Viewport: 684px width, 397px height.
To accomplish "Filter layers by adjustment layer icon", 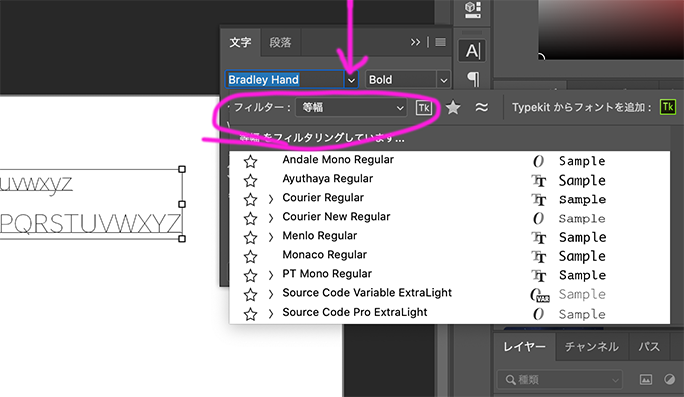I will [x=670, y=380].
